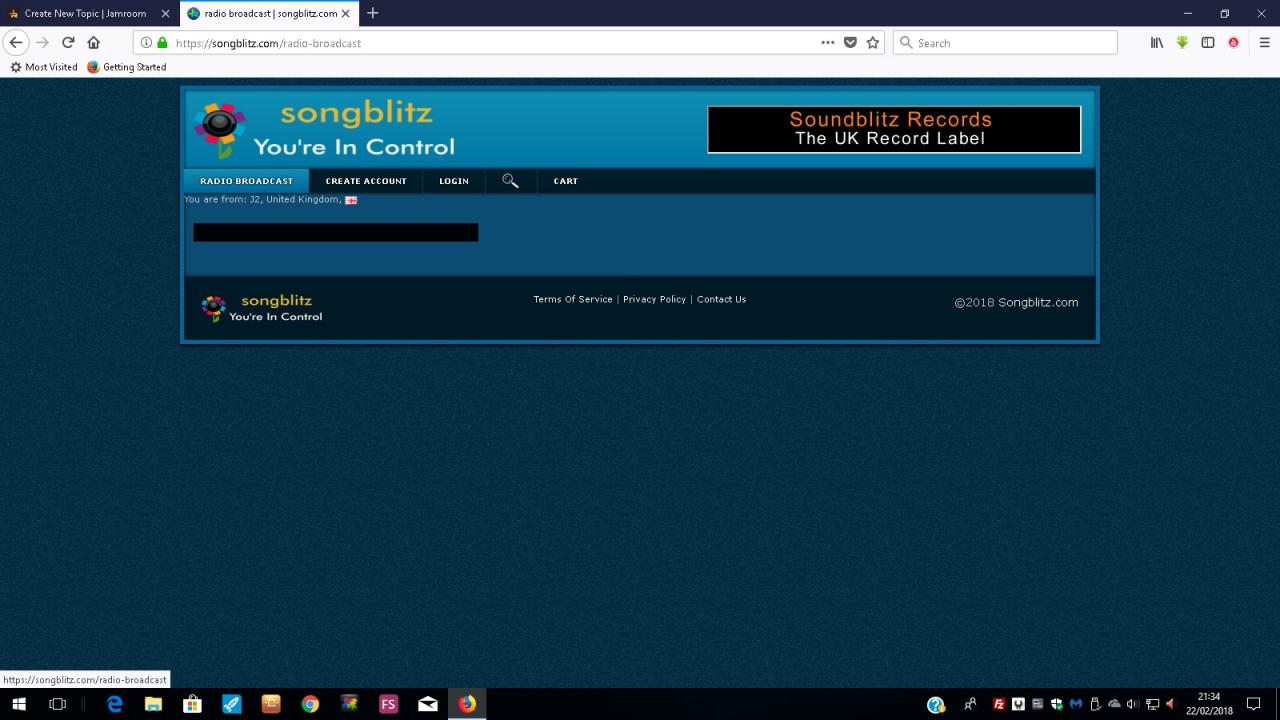Screen dimensions: 1280x720
Task: Reload the current page
Action: click(x=68, y=43)
